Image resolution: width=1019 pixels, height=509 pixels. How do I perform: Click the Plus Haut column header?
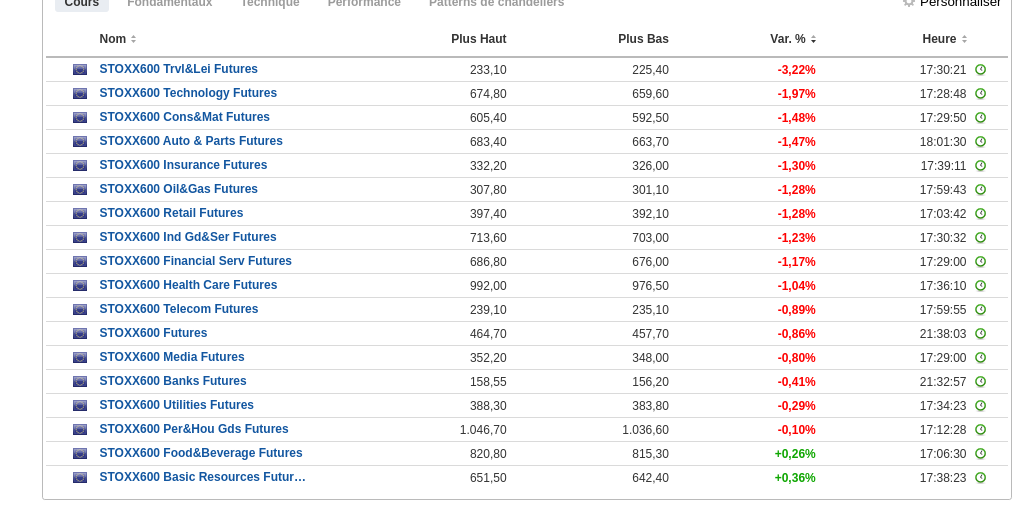[478, 39]
